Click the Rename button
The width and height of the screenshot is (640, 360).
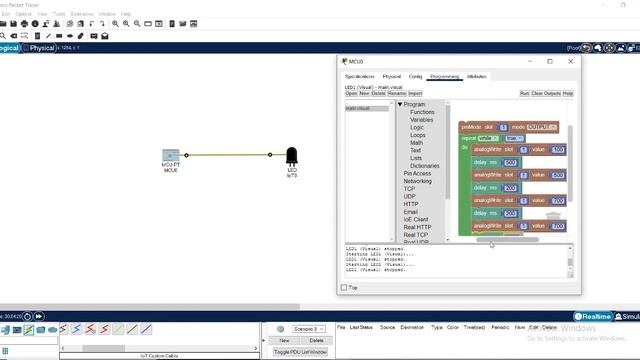click(397, 93)
